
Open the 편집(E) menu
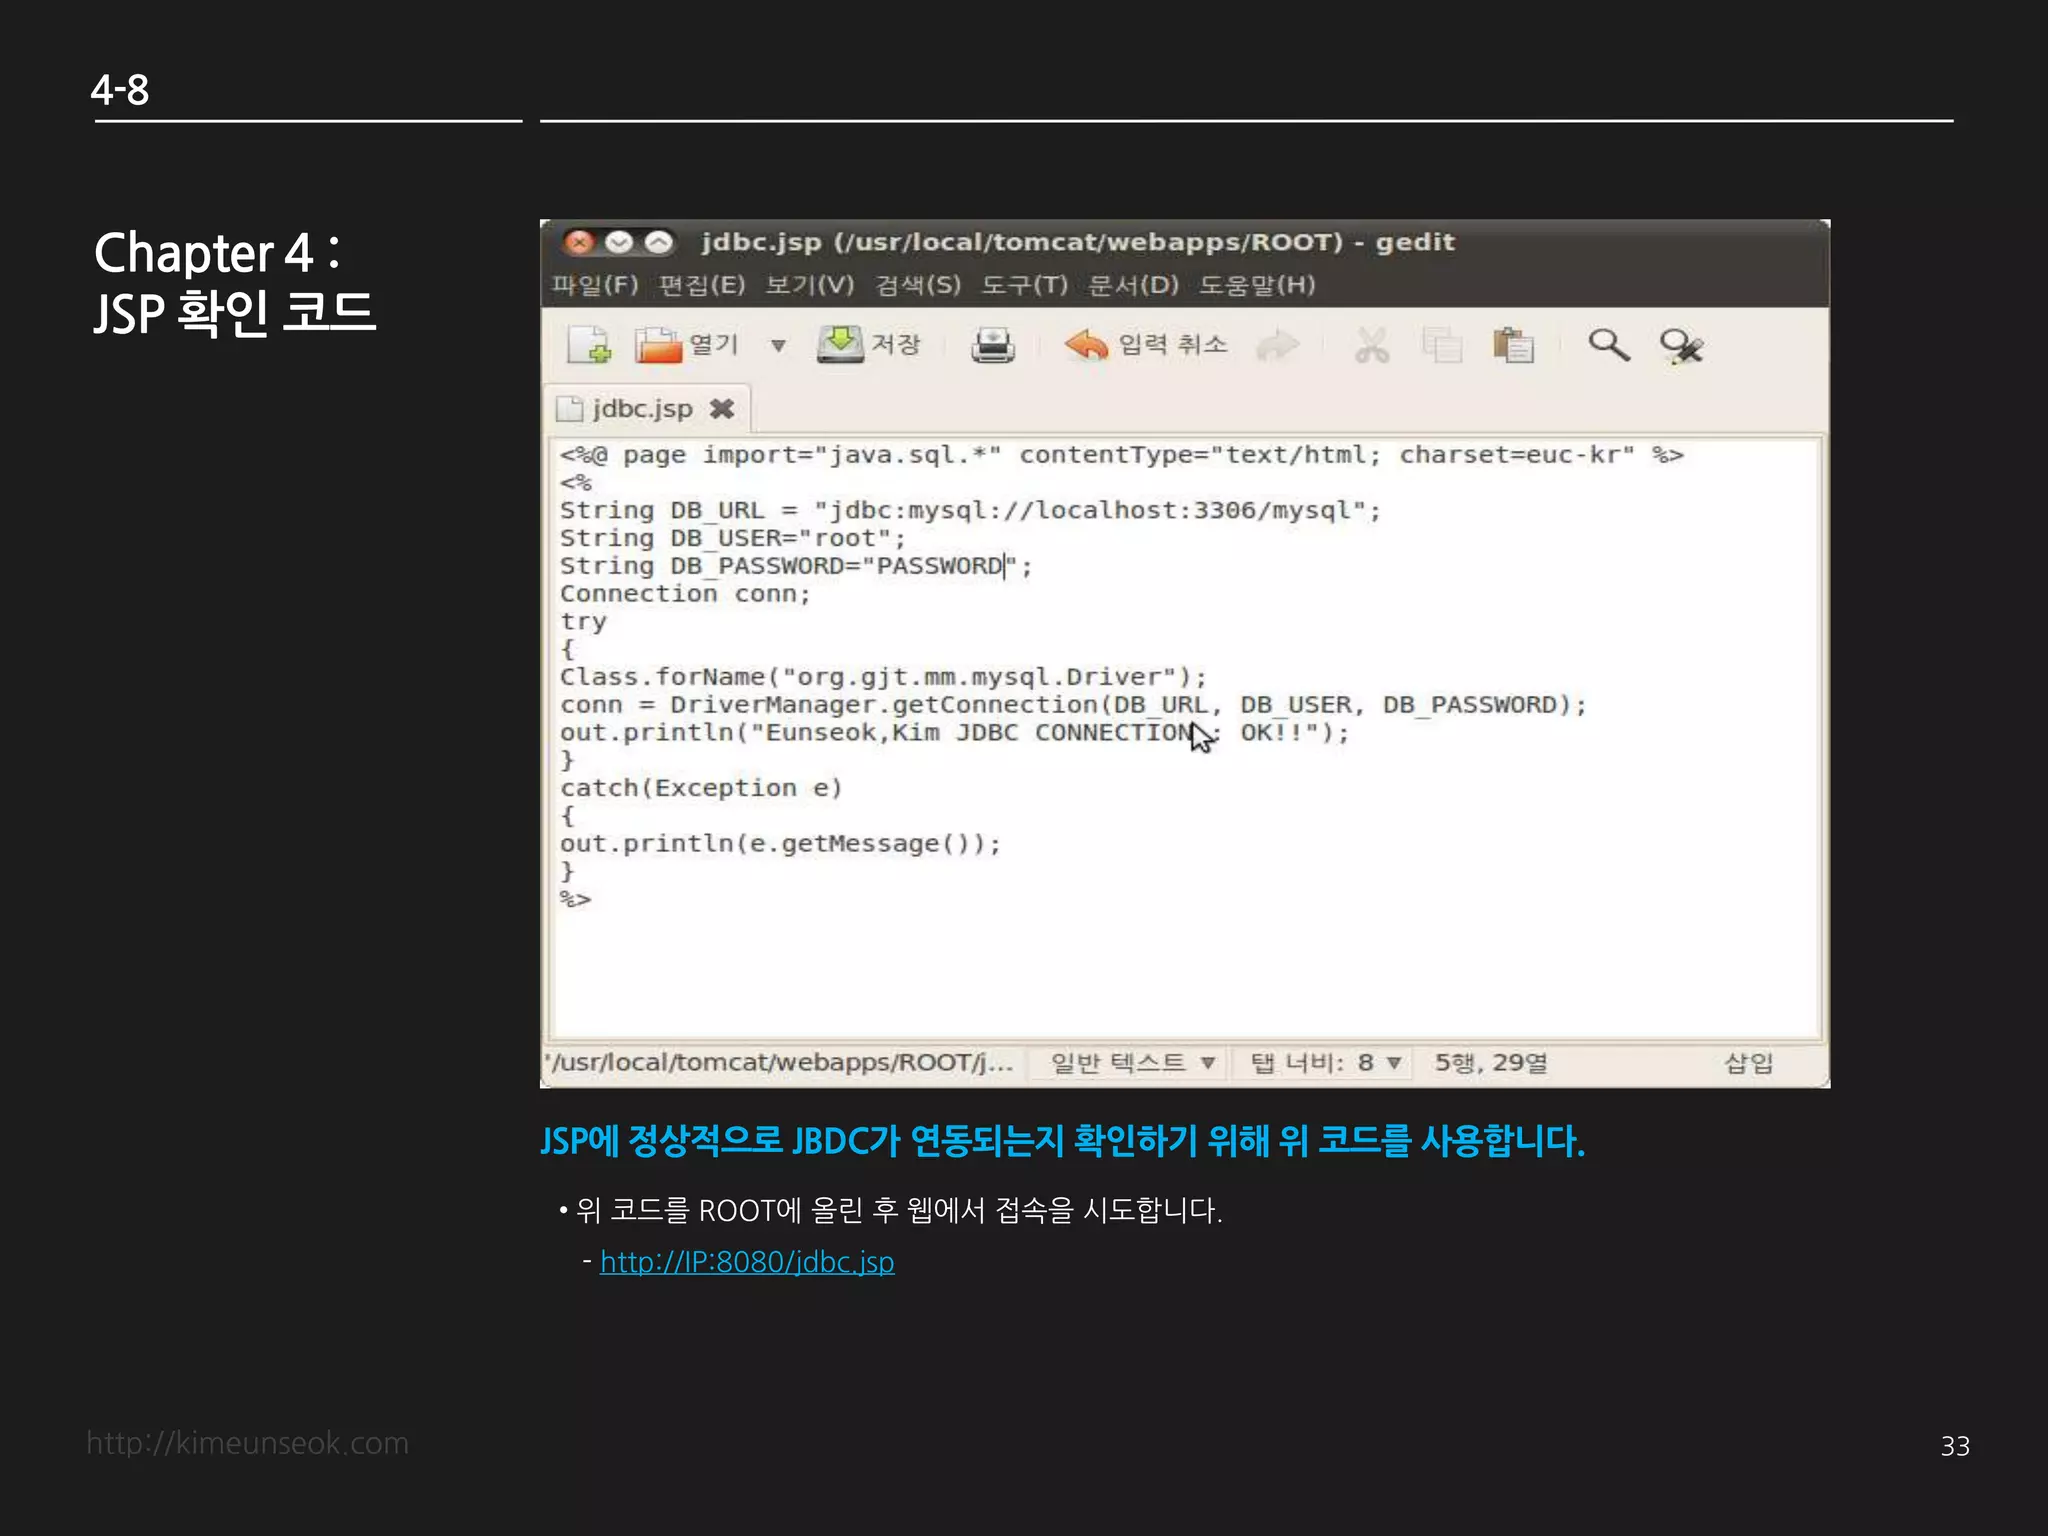click(702, 285)
